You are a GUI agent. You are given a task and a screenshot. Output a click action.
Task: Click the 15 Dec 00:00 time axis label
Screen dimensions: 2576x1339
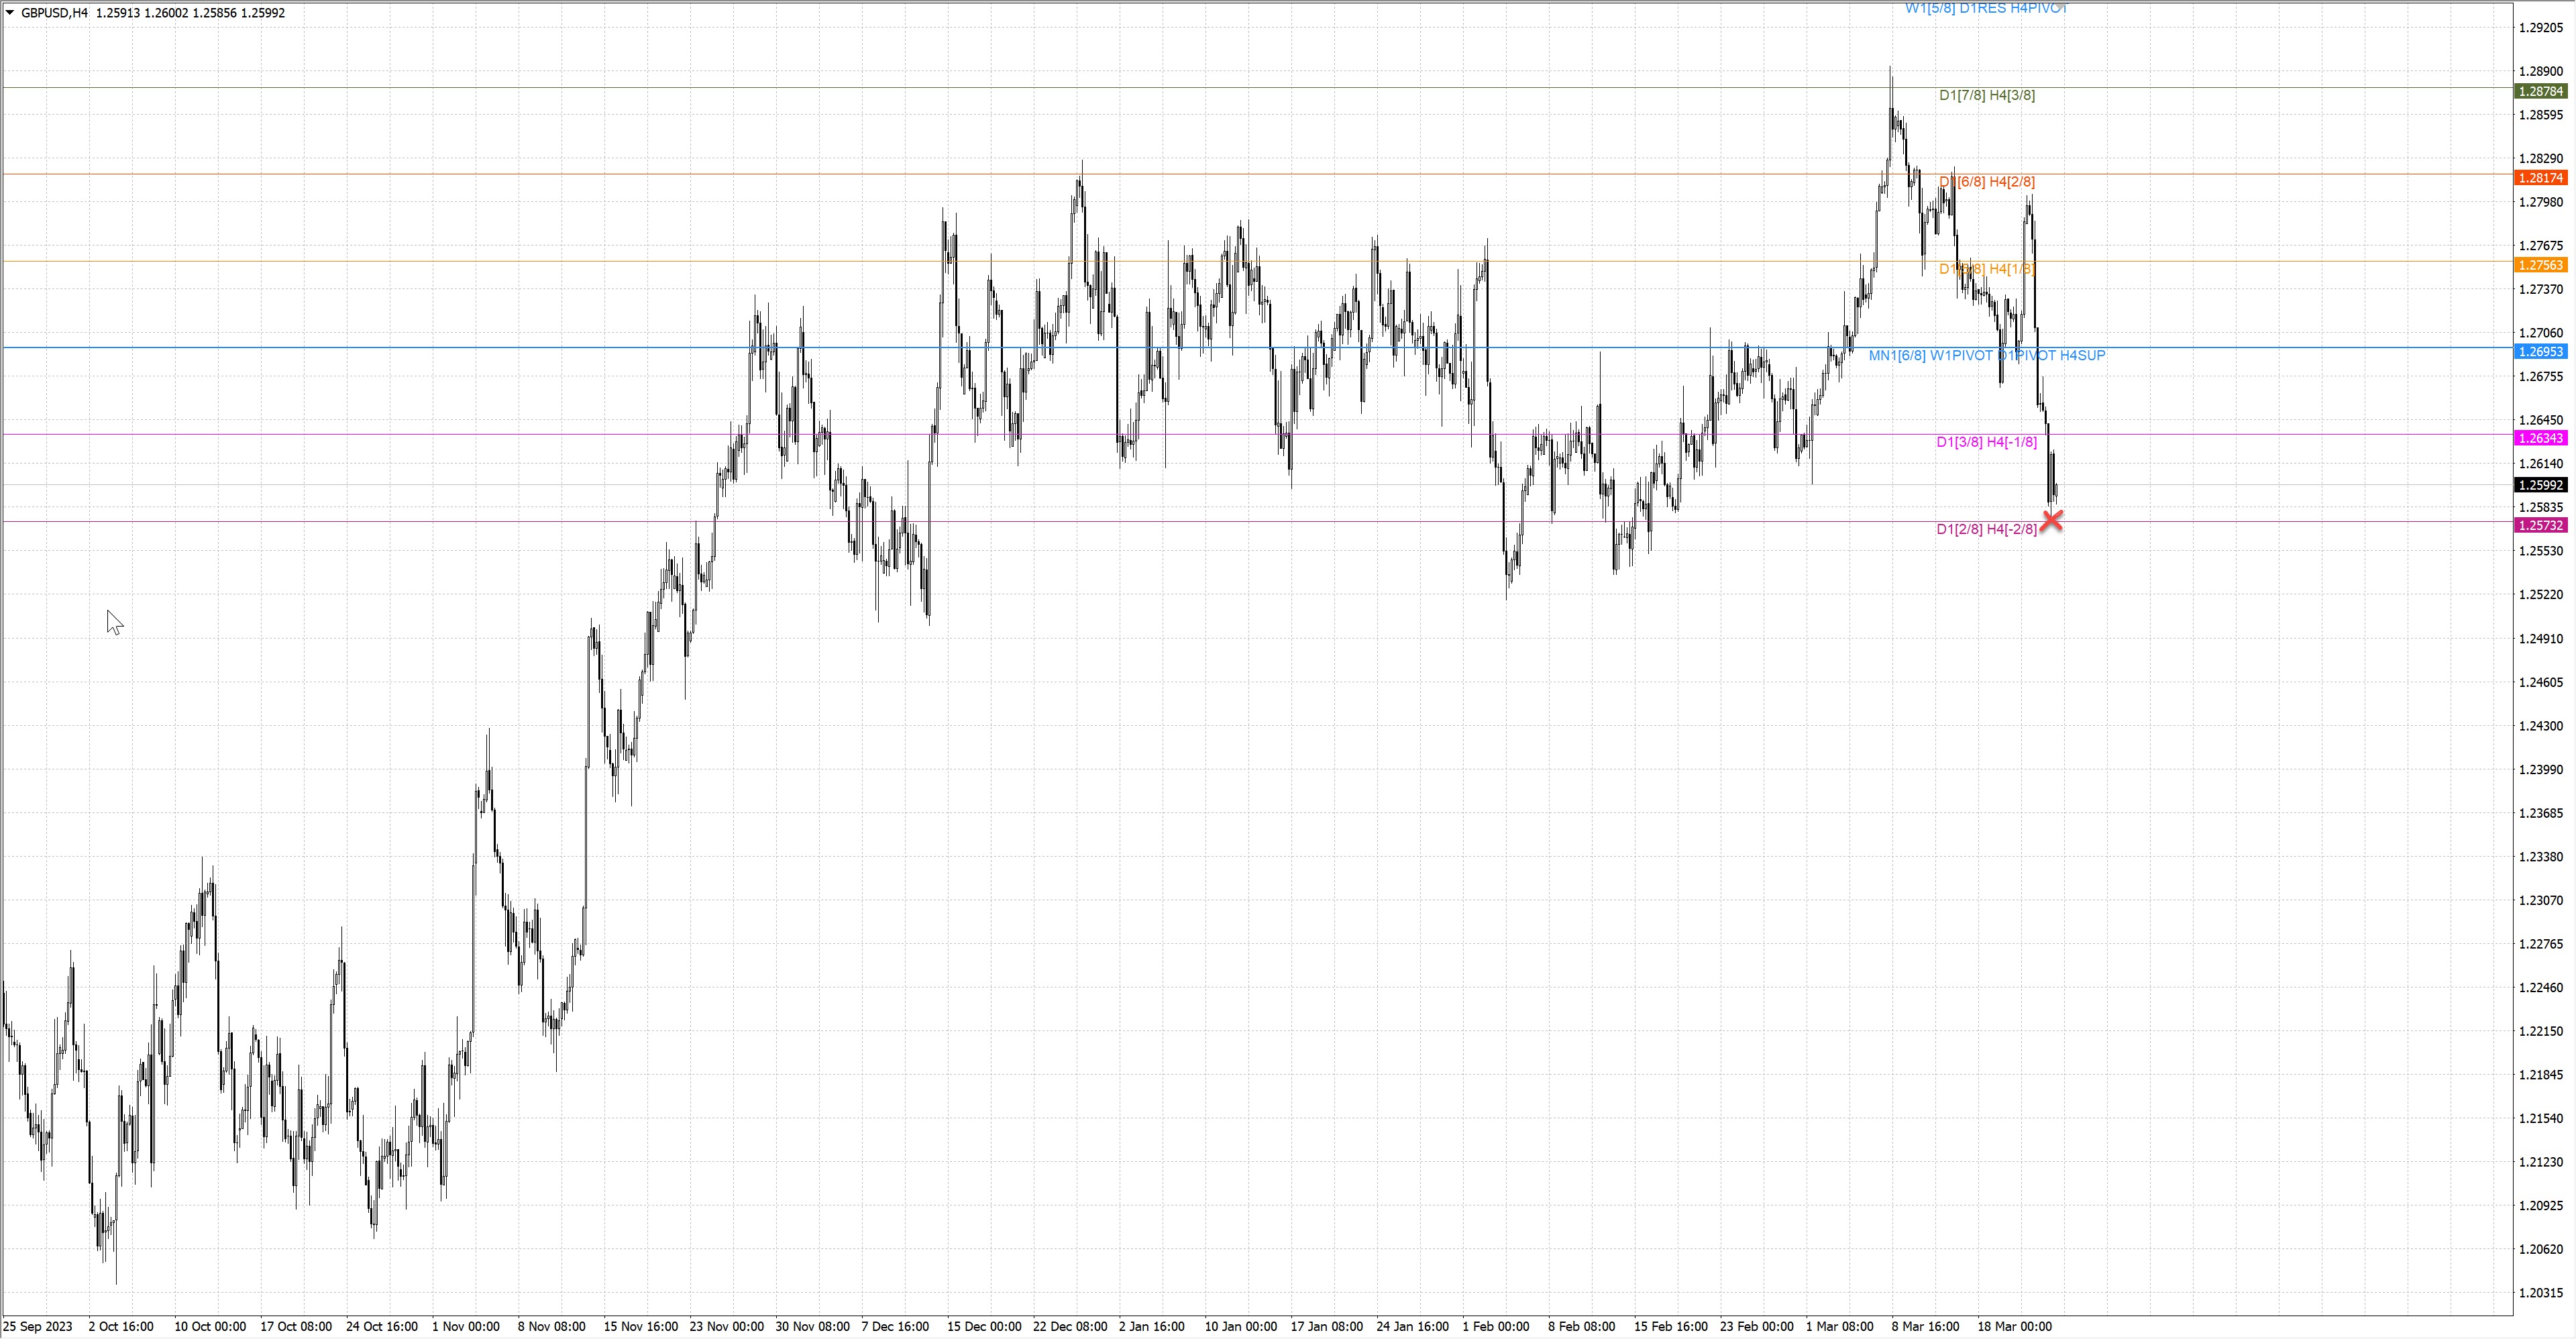pos(984,1326)
